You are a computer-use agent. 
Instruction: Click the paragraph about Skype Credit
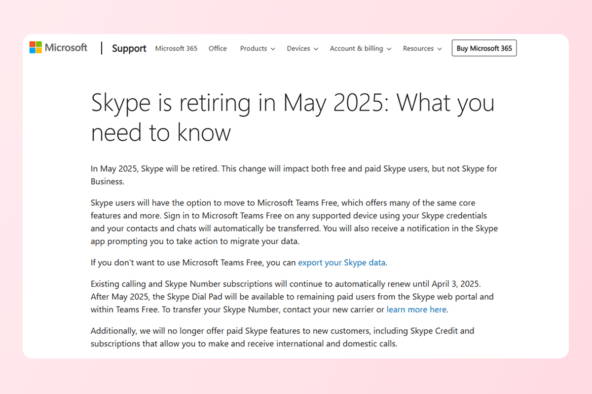282,337
